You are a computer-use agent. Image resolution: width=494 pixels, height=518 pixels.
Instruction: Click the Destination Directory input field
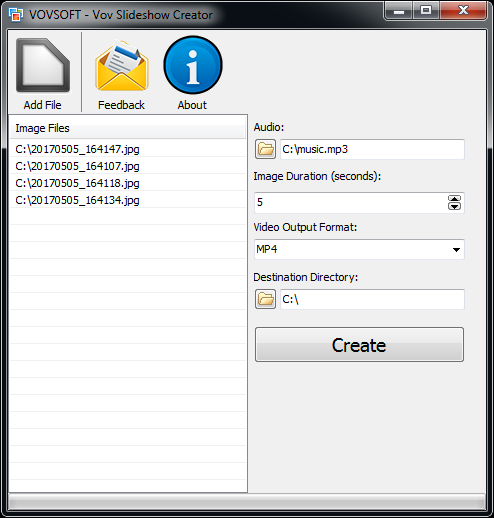point(372,299)
